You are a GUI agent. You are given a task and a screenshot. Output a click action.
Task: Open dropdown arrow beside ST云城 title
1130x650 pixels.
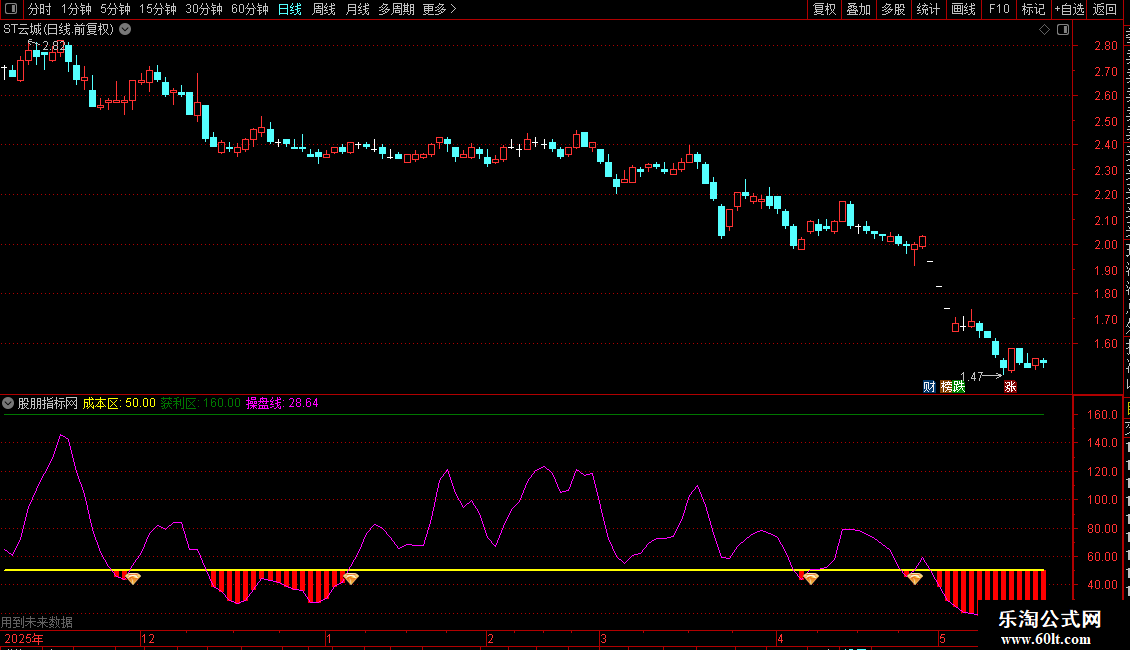coord(125,30)
